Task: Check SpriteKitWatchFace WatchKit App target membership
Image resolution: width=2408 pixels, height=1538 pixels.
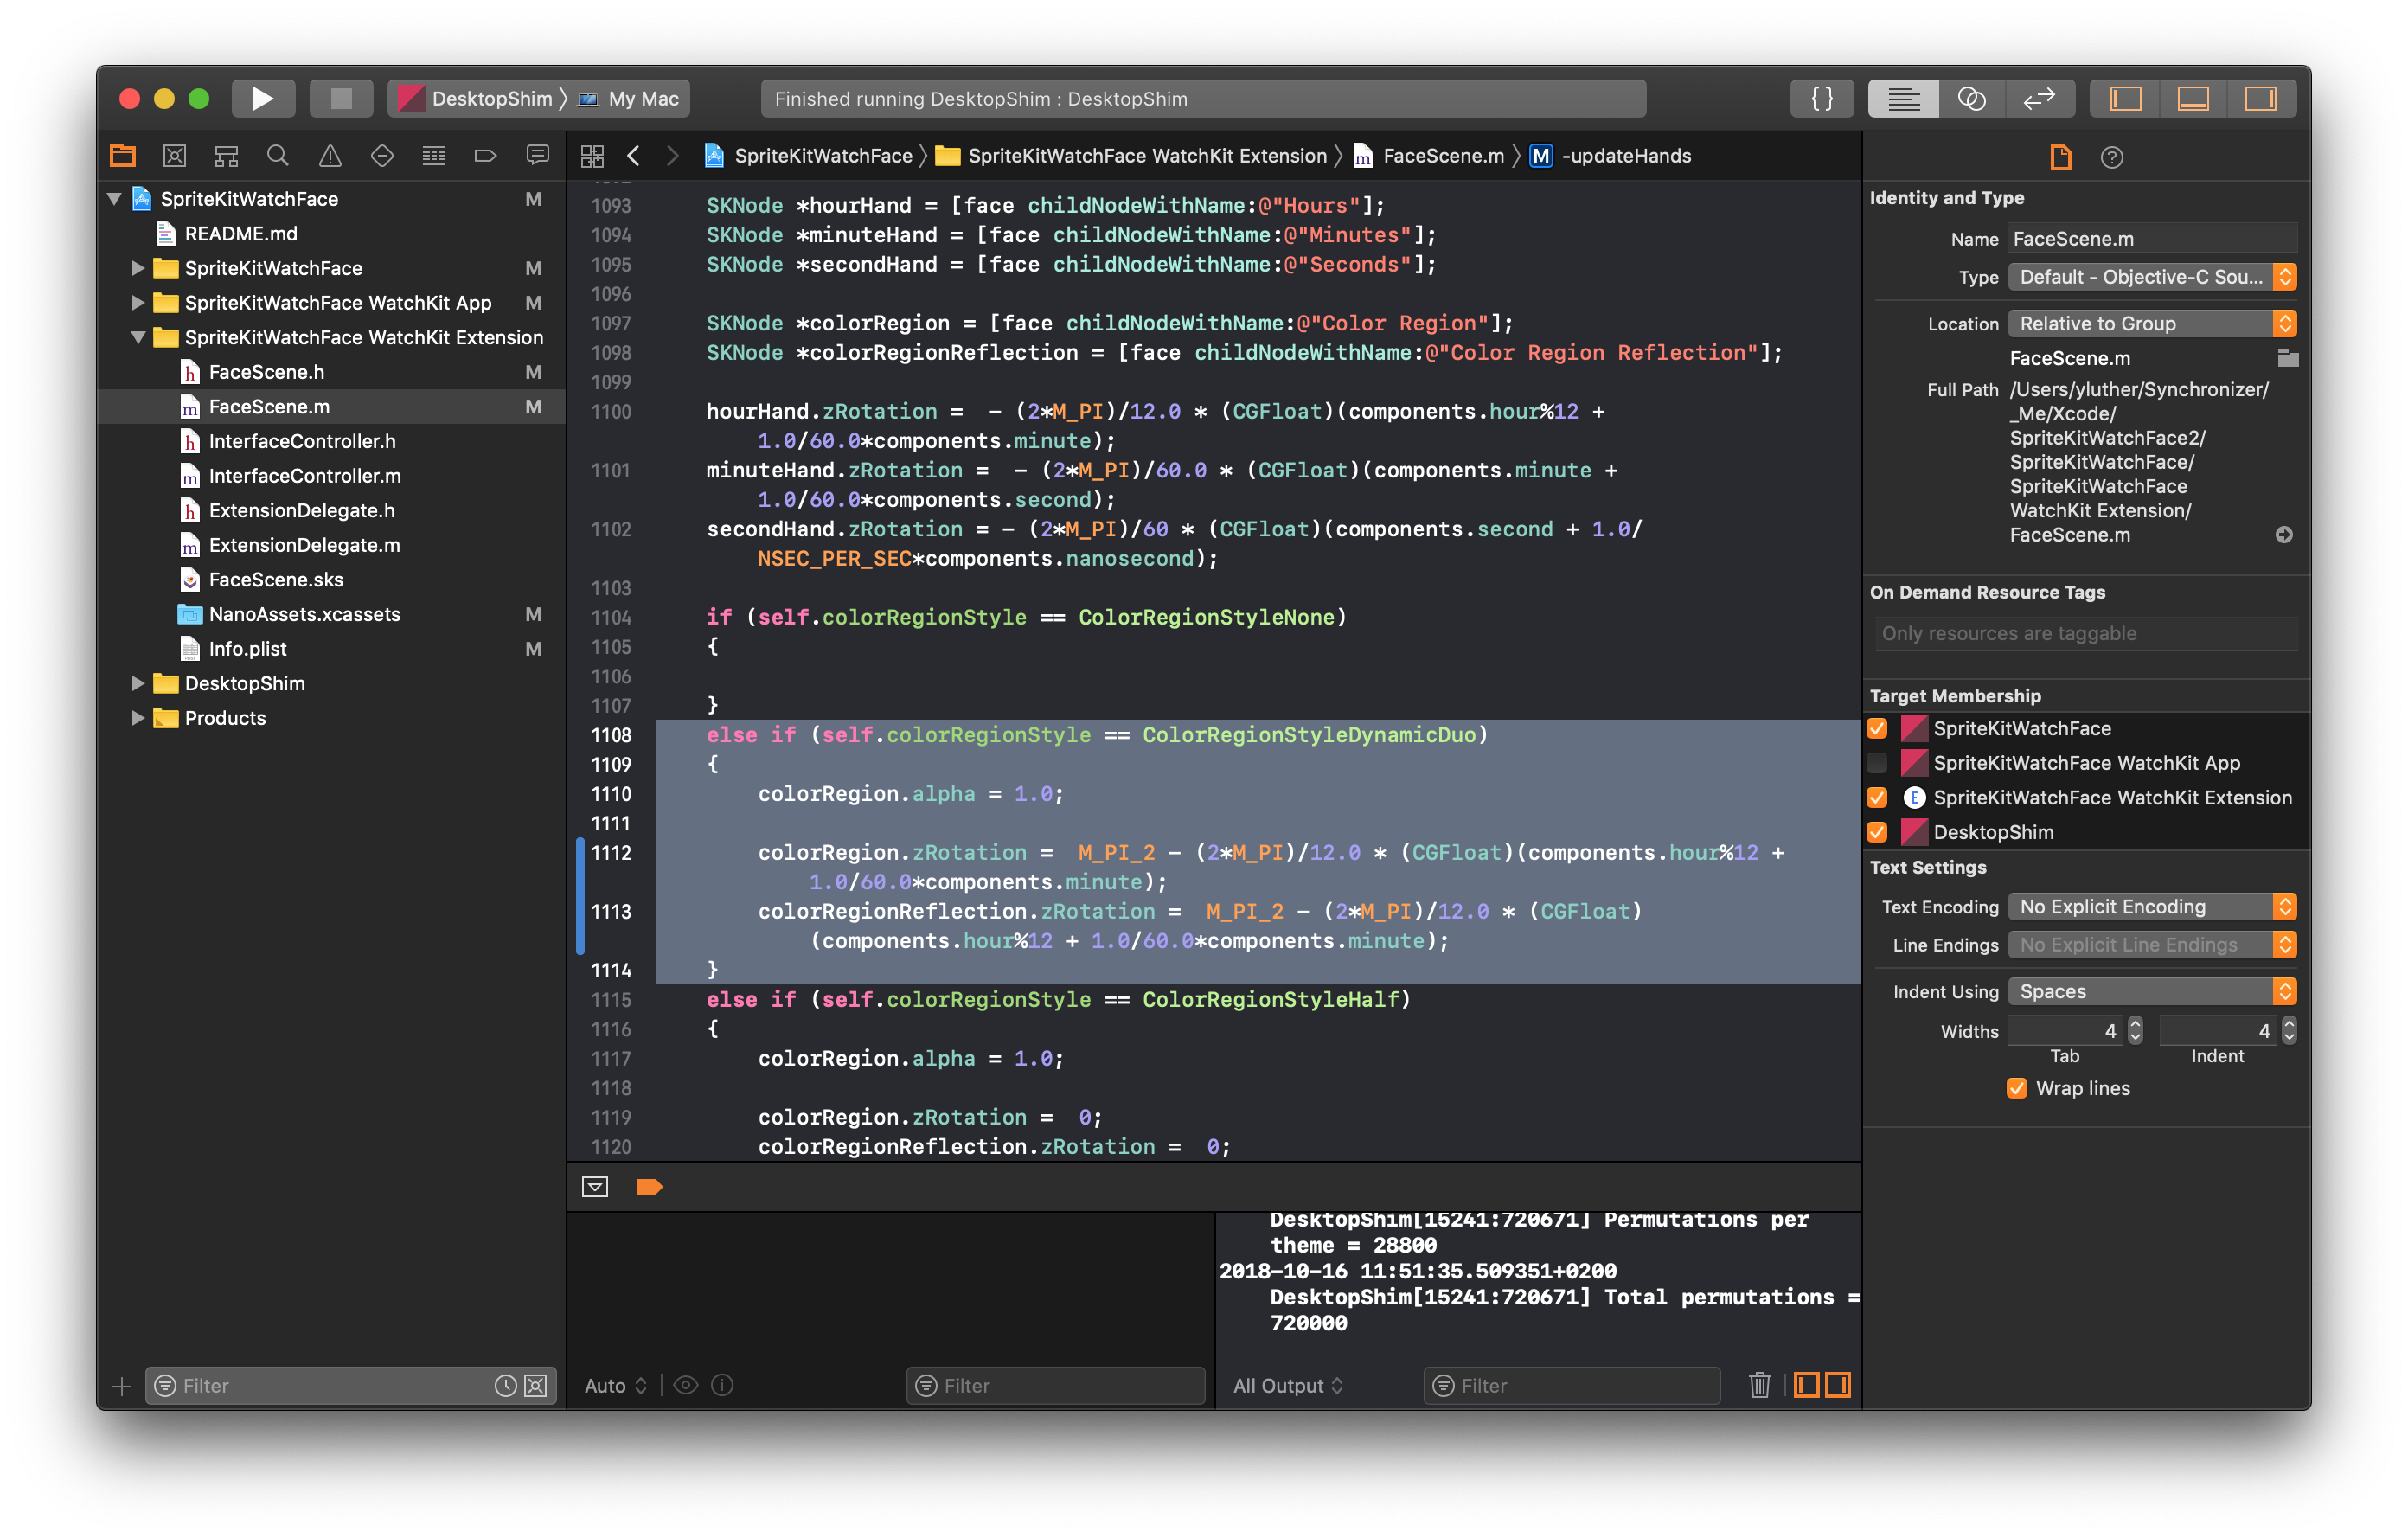Action: click(1877, 763)
